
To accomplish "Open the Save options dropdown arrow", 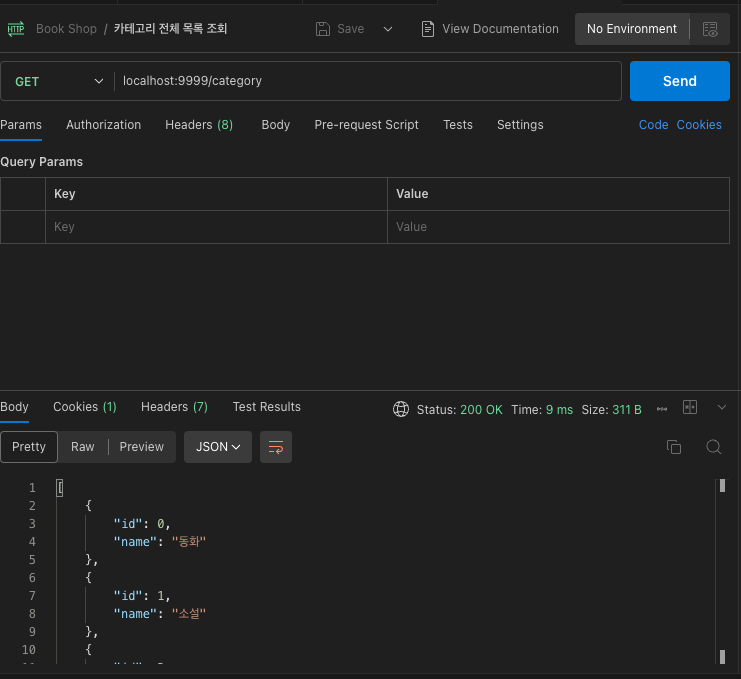I will pos(388,29).
